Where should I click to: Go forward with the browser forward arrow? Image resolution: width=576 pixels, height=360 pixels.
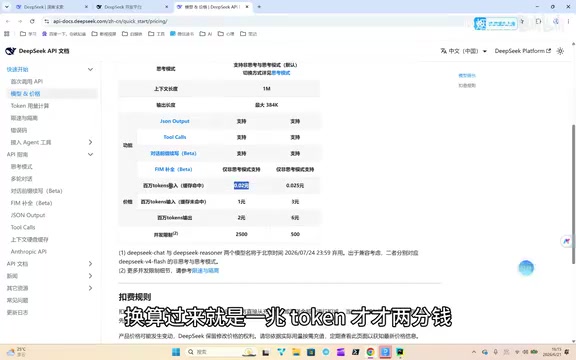point(20,21)
